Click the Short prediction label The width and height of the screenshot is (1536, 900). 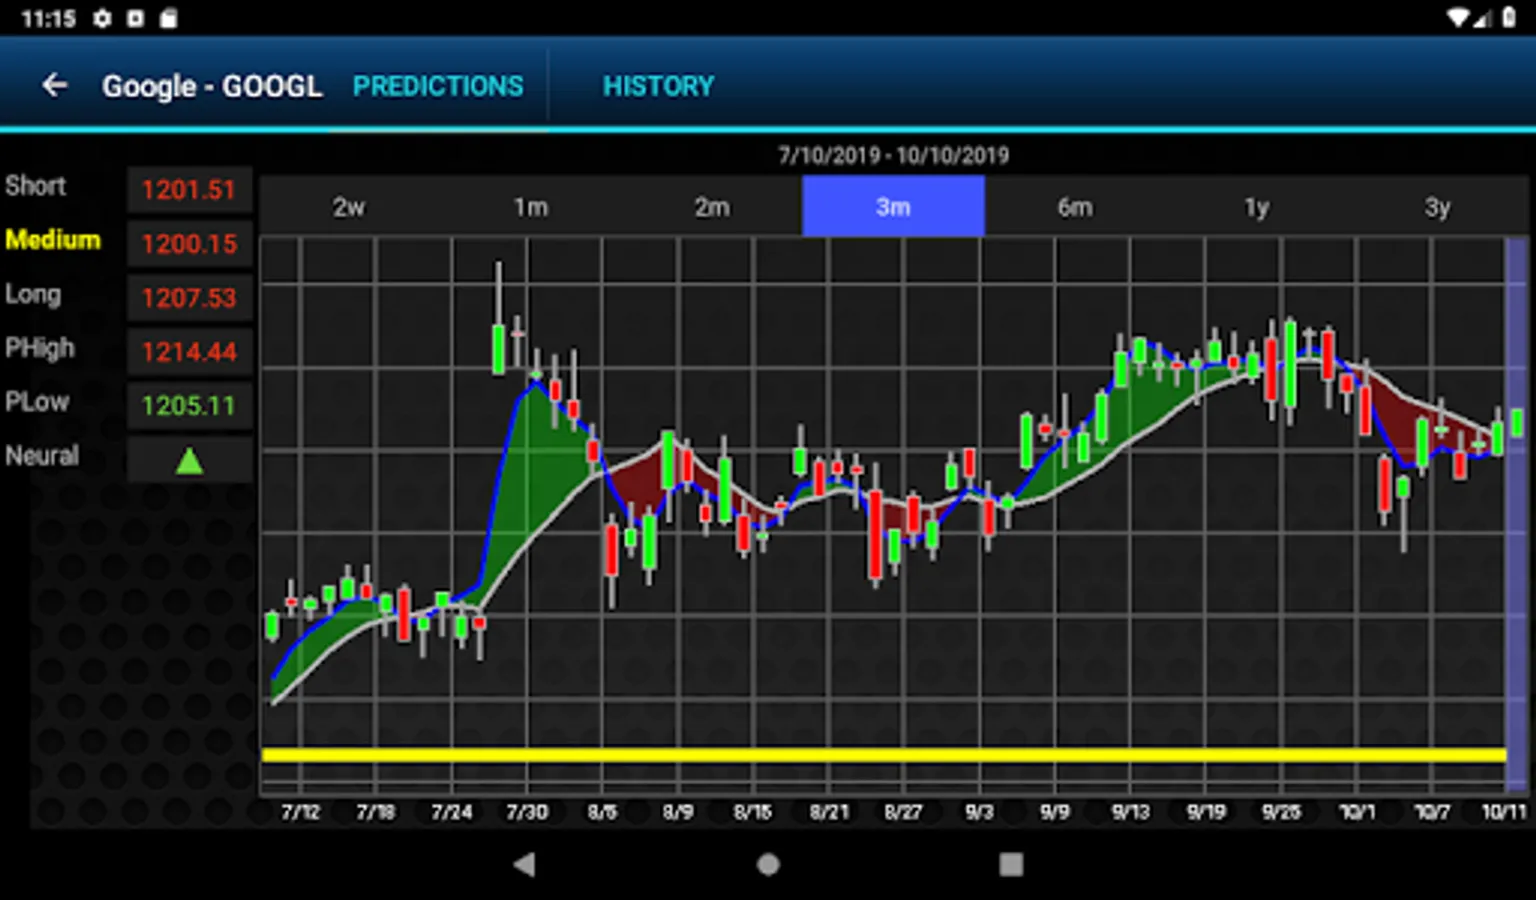pos(36,186)
